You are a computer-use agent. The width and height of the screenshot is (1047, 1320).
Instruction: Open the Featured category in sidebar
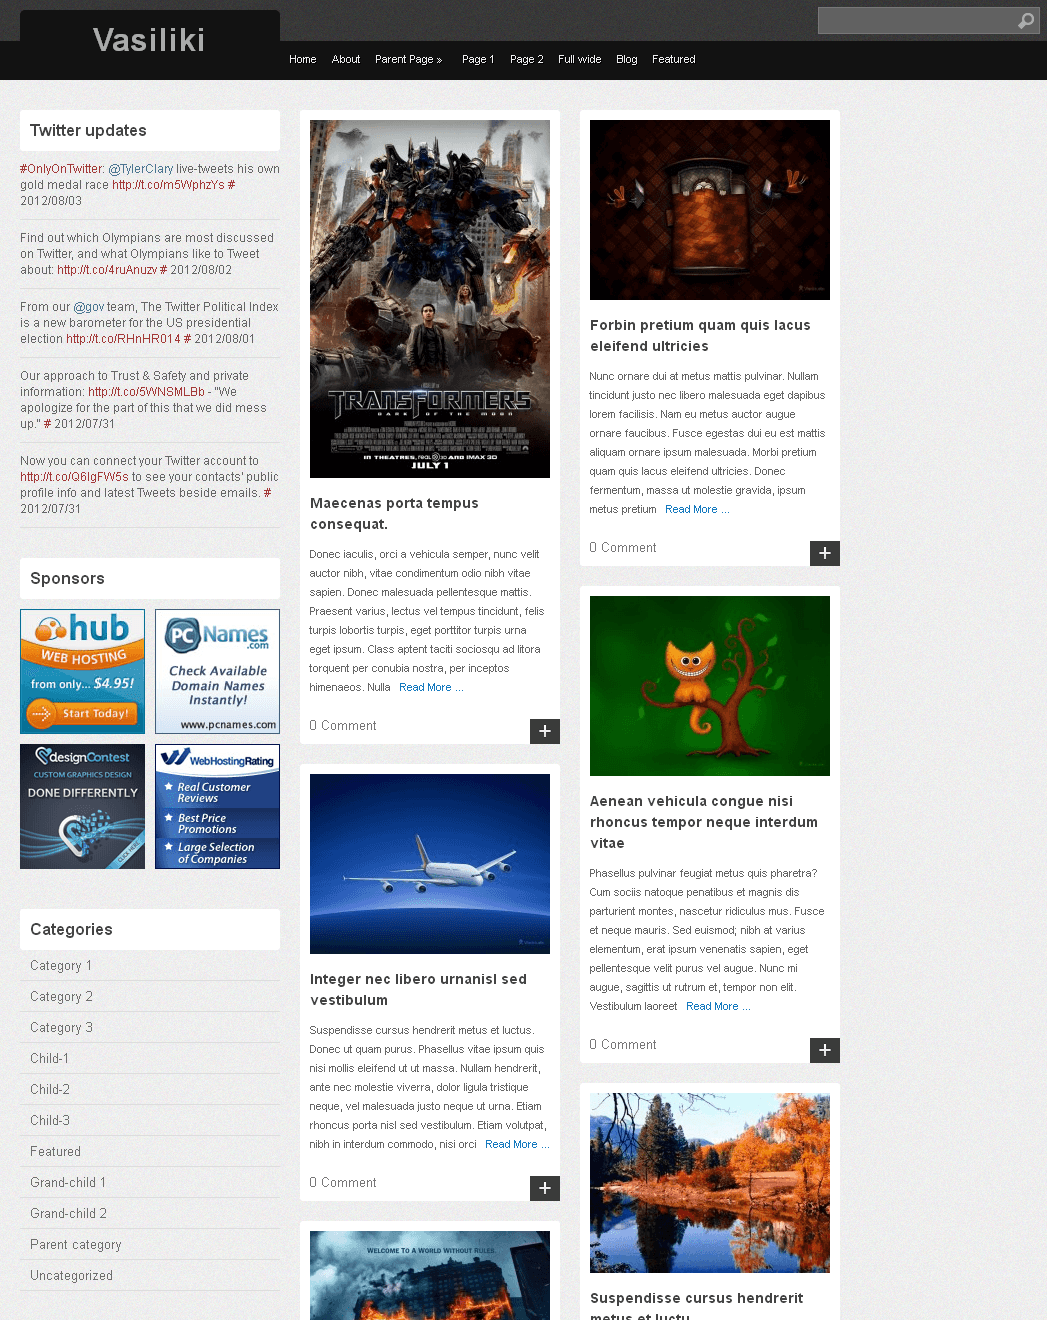click(x=55, y=1152)
